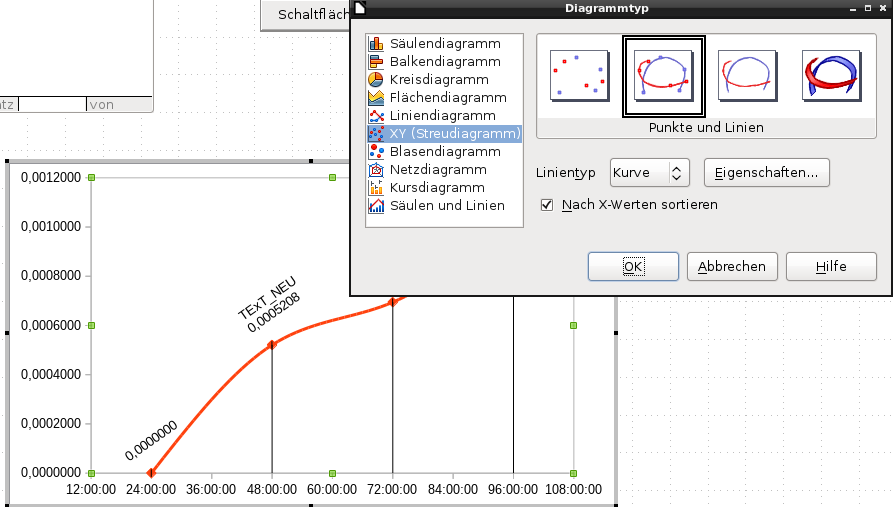Select the Flächendiagramm area chart icon
Screen dimensions: 896x507
pos(376,98)
